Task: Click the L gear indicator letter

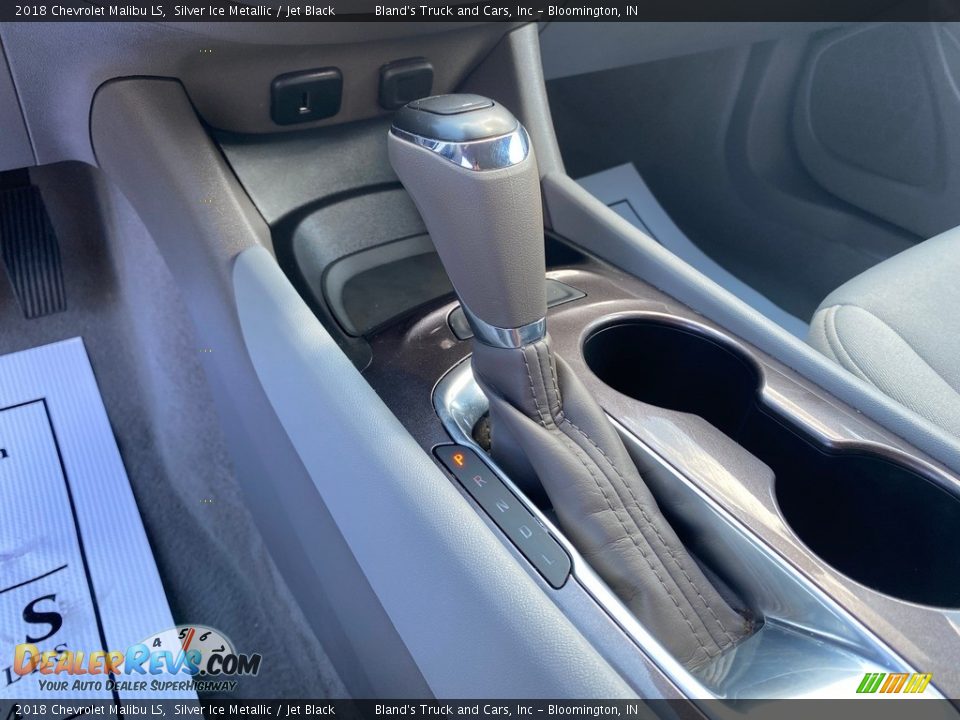Action: [x=546, y=555]
